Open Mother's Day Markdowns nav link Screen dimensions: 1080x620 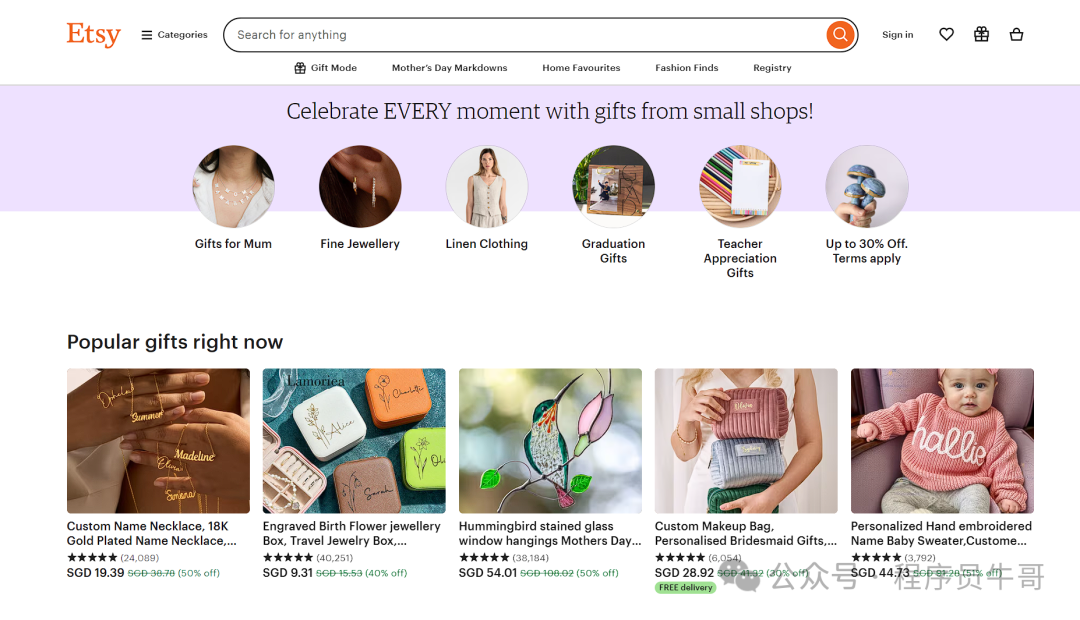449,68
